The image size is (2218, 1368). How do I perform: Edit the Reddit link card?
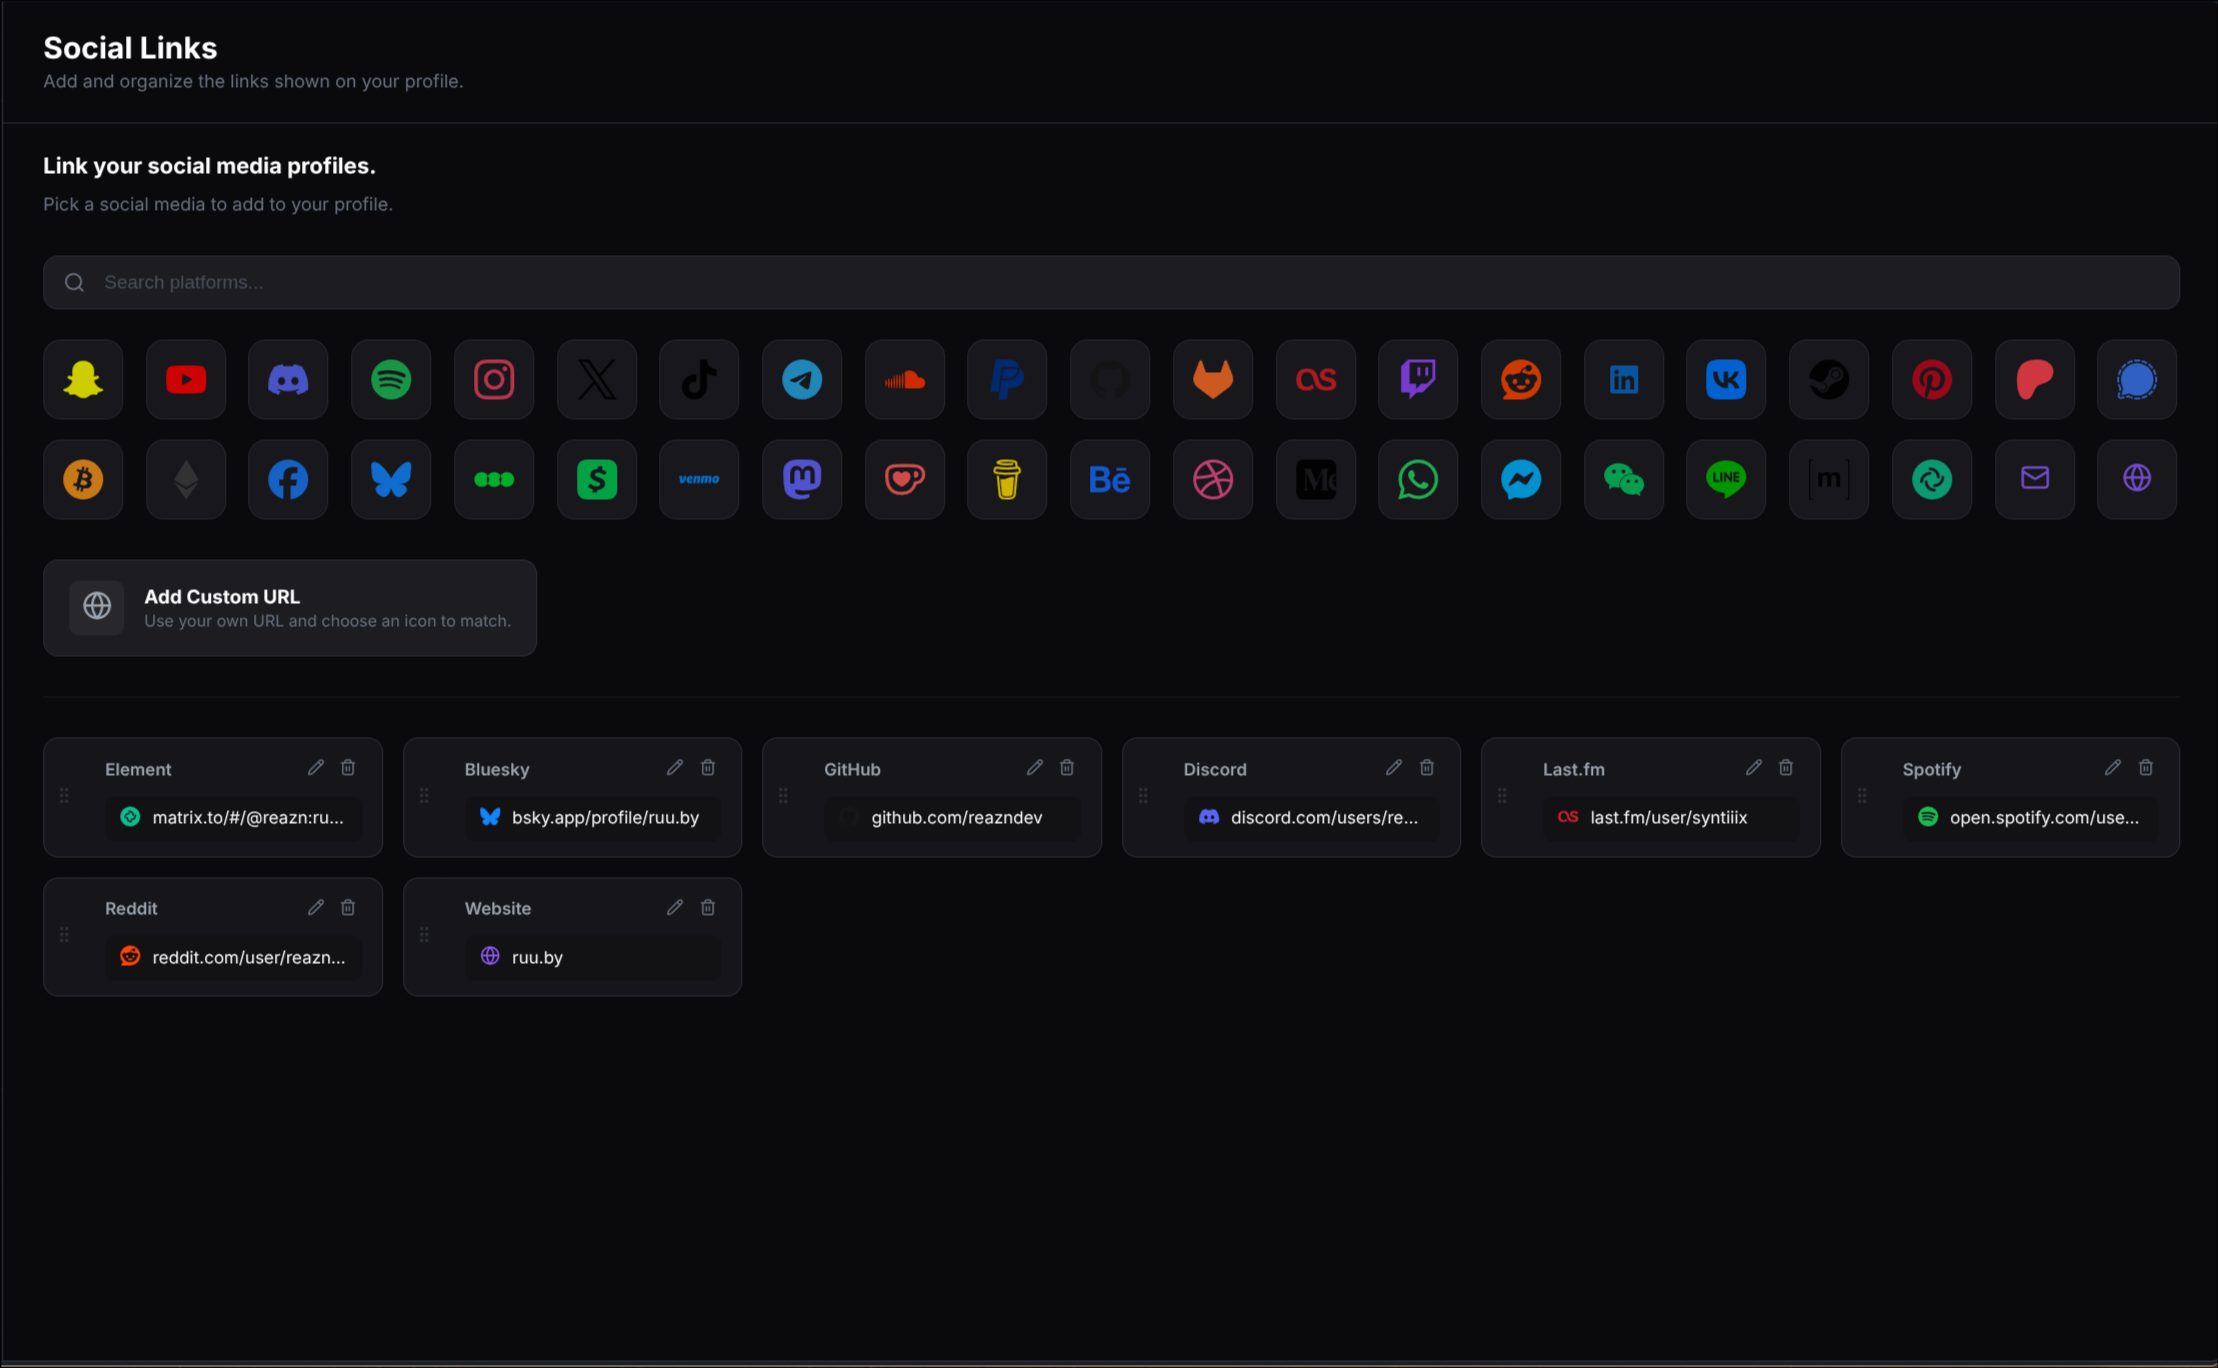point(316,908)
